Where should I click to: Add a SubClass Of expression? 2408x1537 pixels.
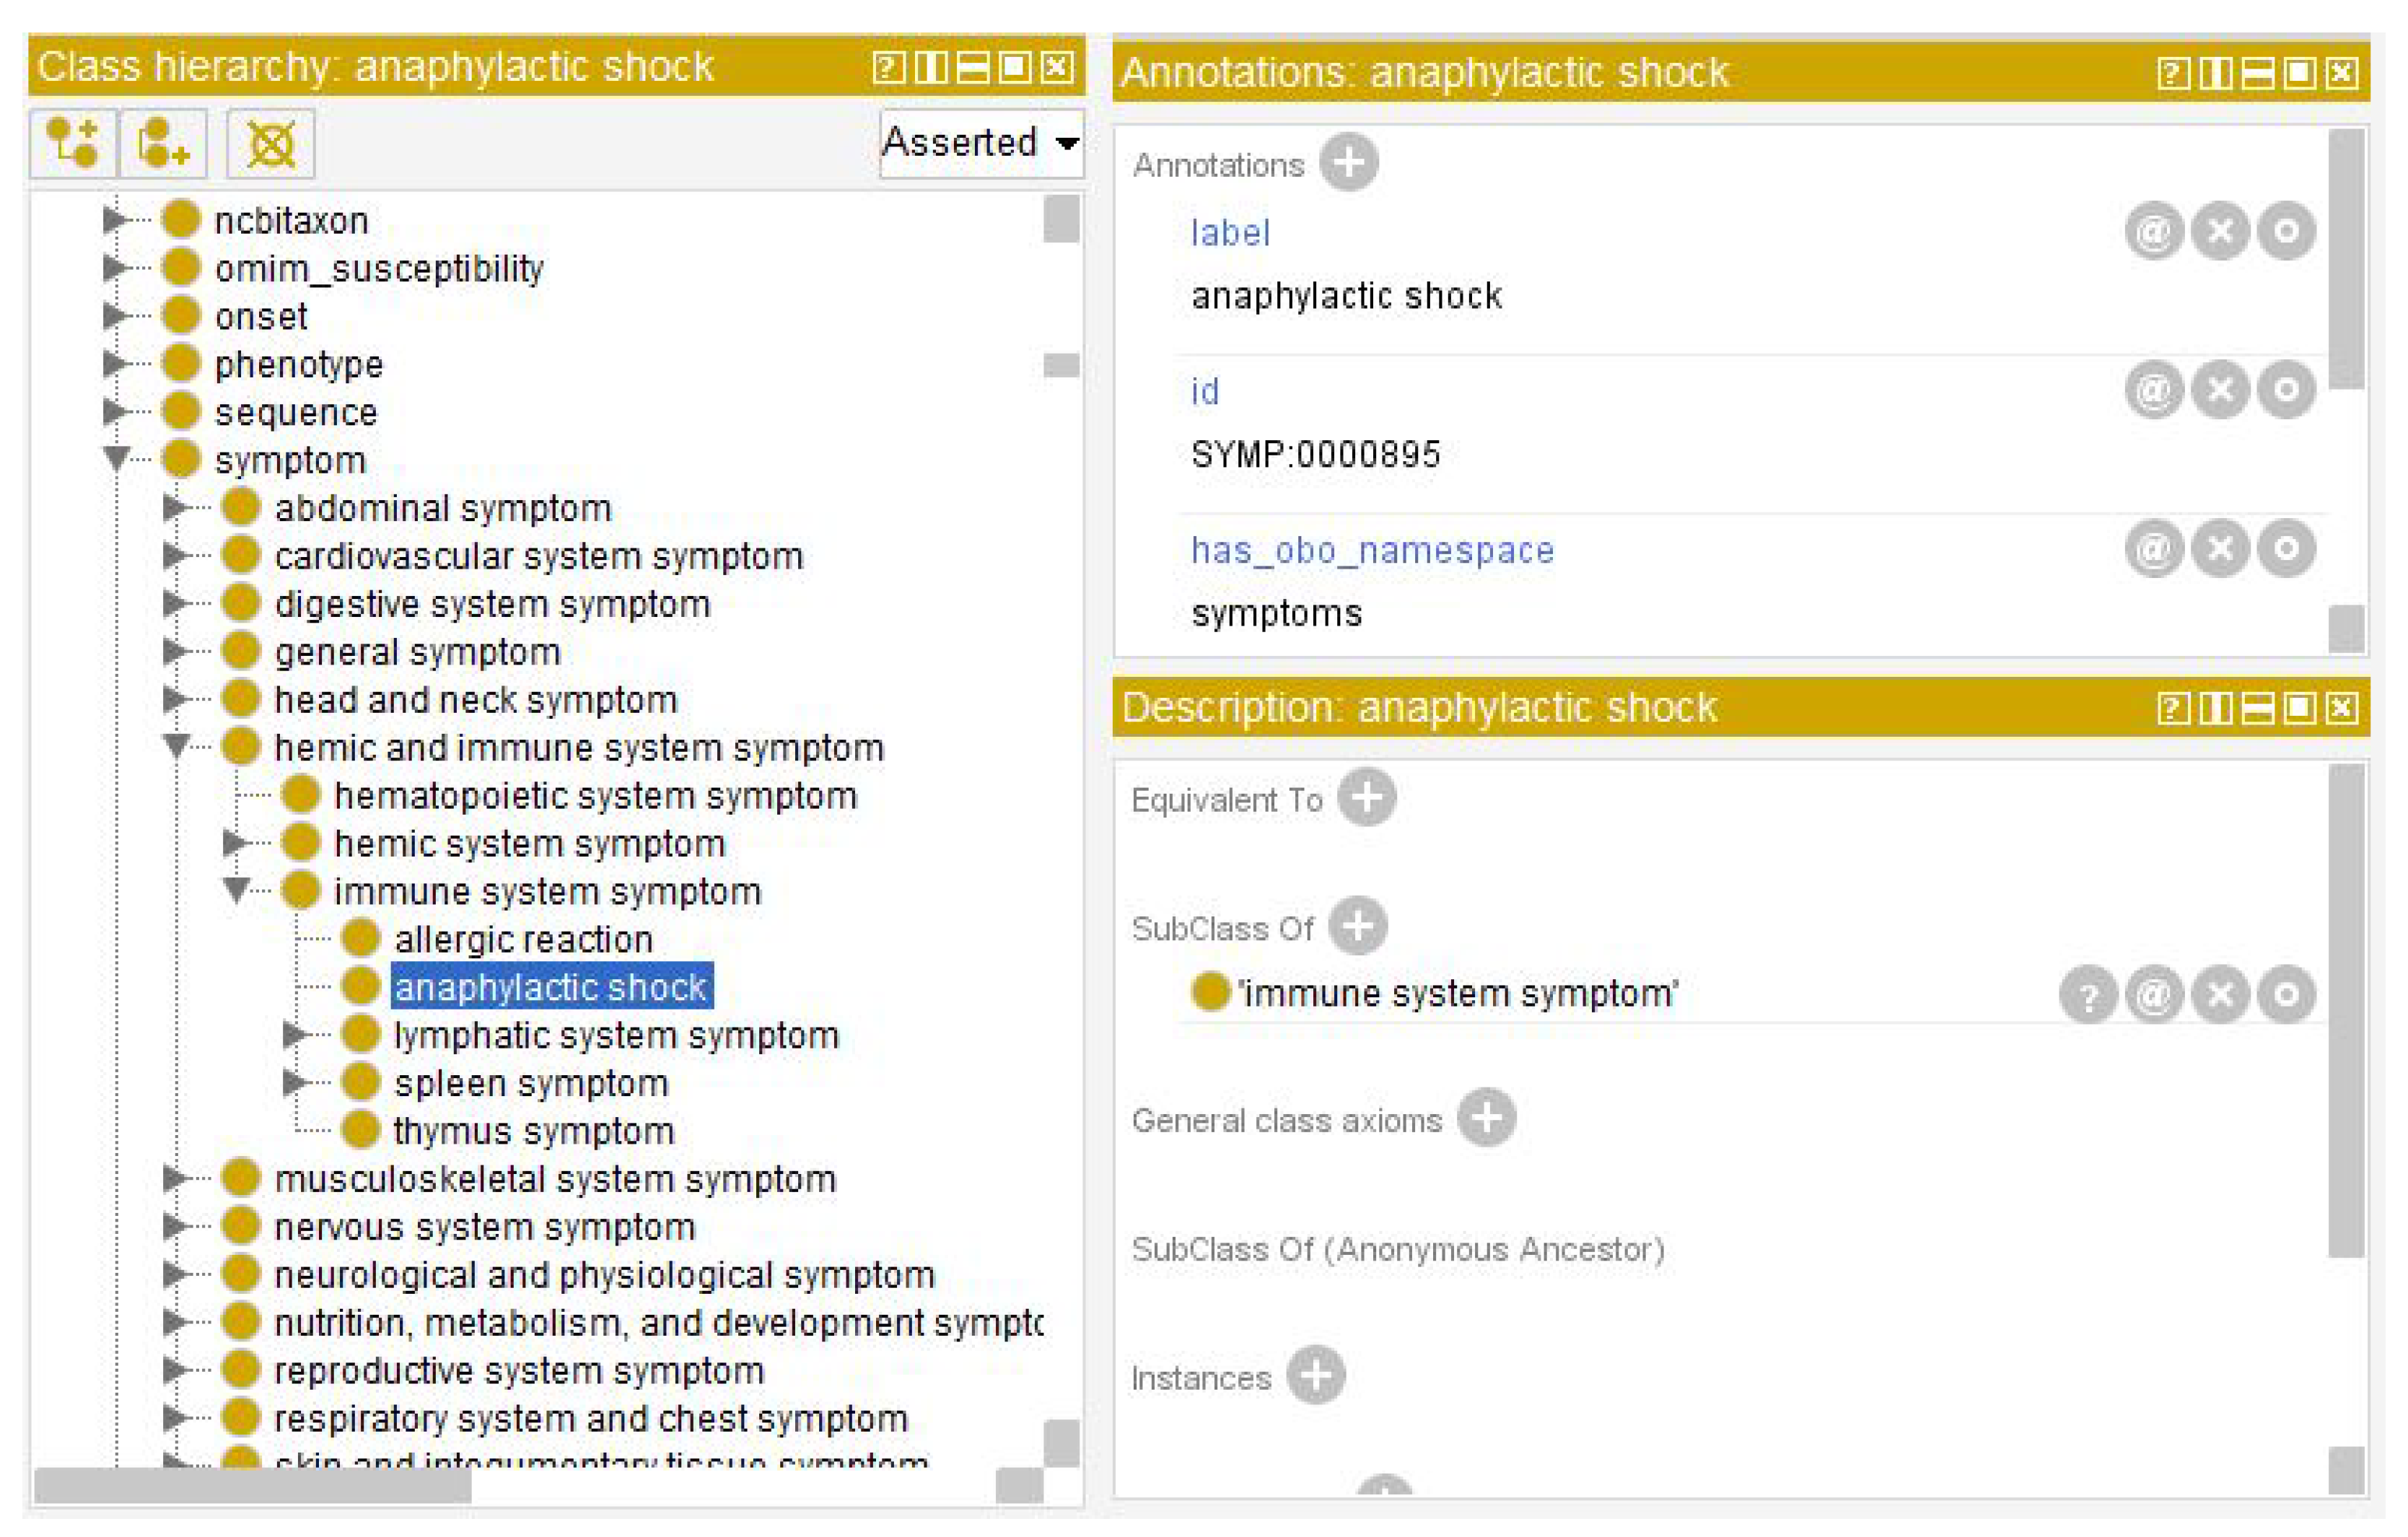click(x=1357, y=926)
